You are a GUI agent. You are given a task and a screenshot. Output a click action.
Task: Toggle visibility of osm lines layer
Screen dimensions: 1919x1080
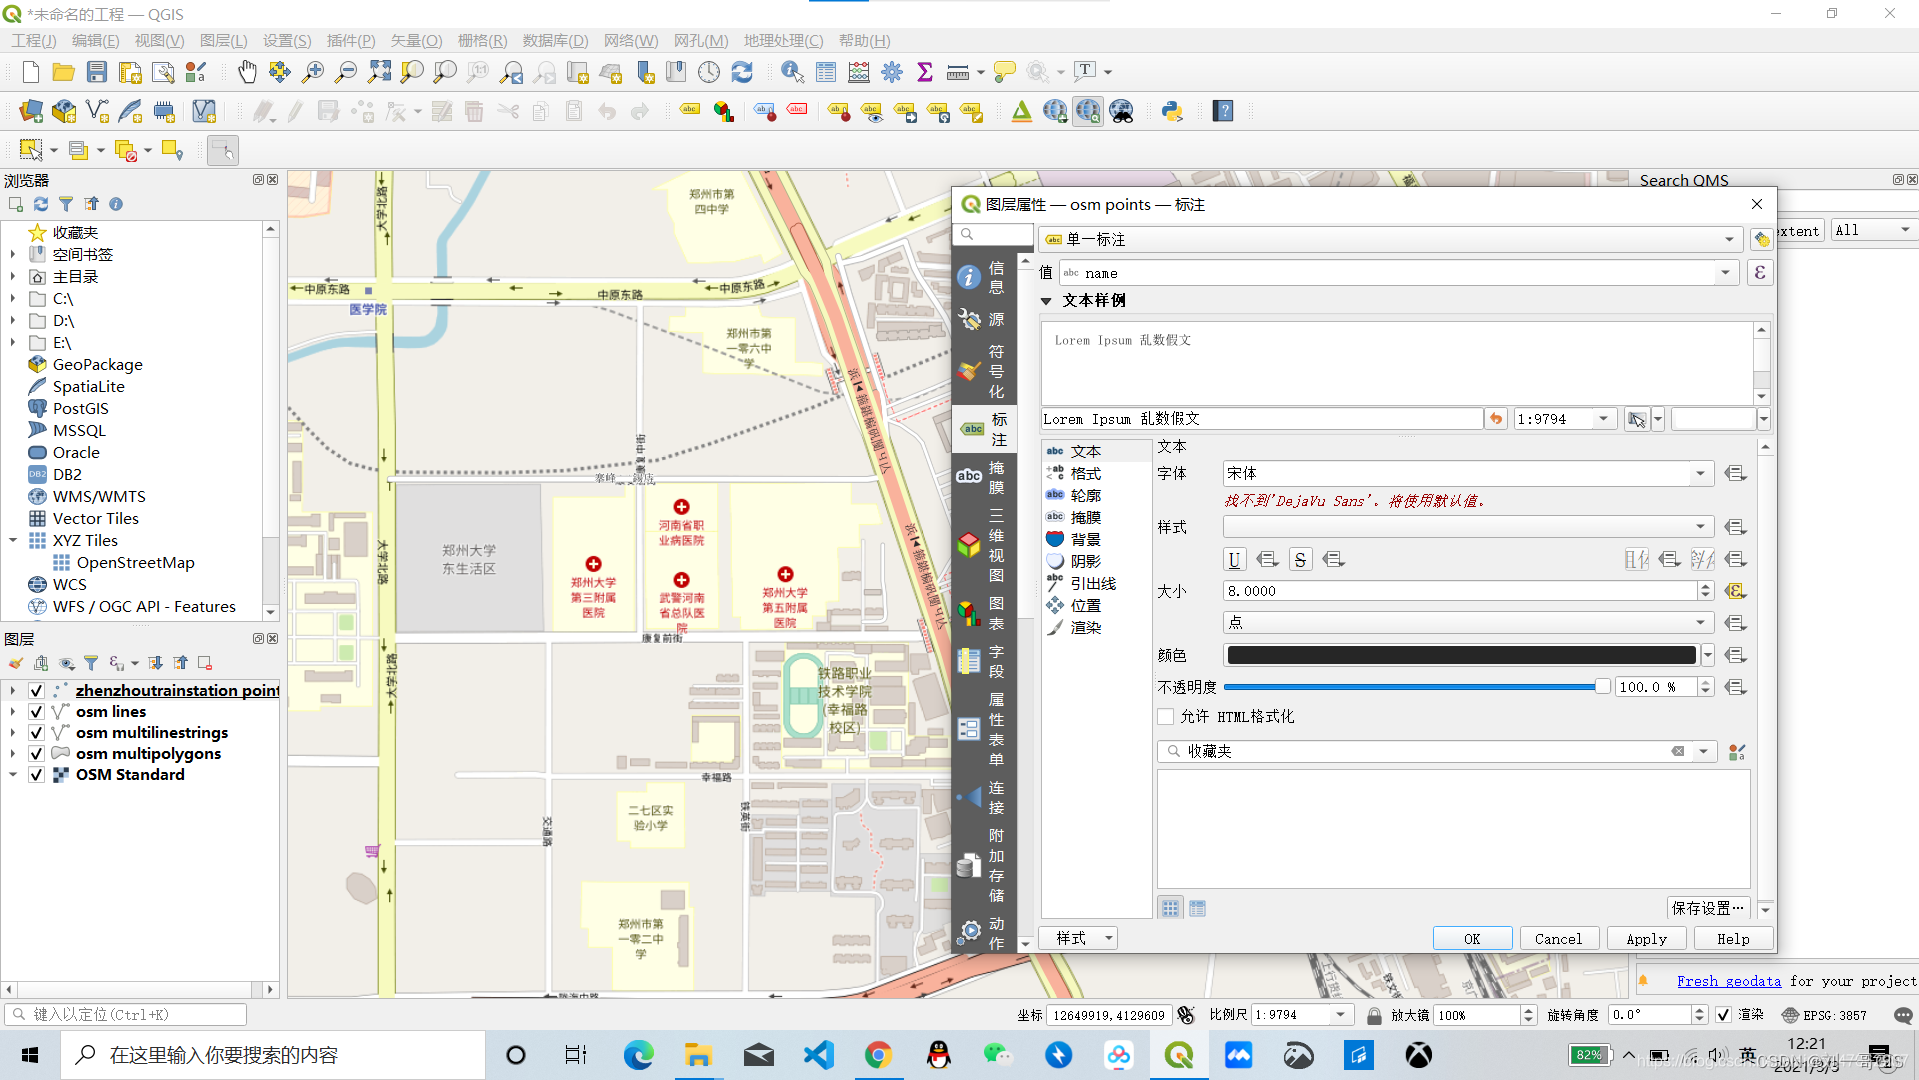[x=36, y=712]
